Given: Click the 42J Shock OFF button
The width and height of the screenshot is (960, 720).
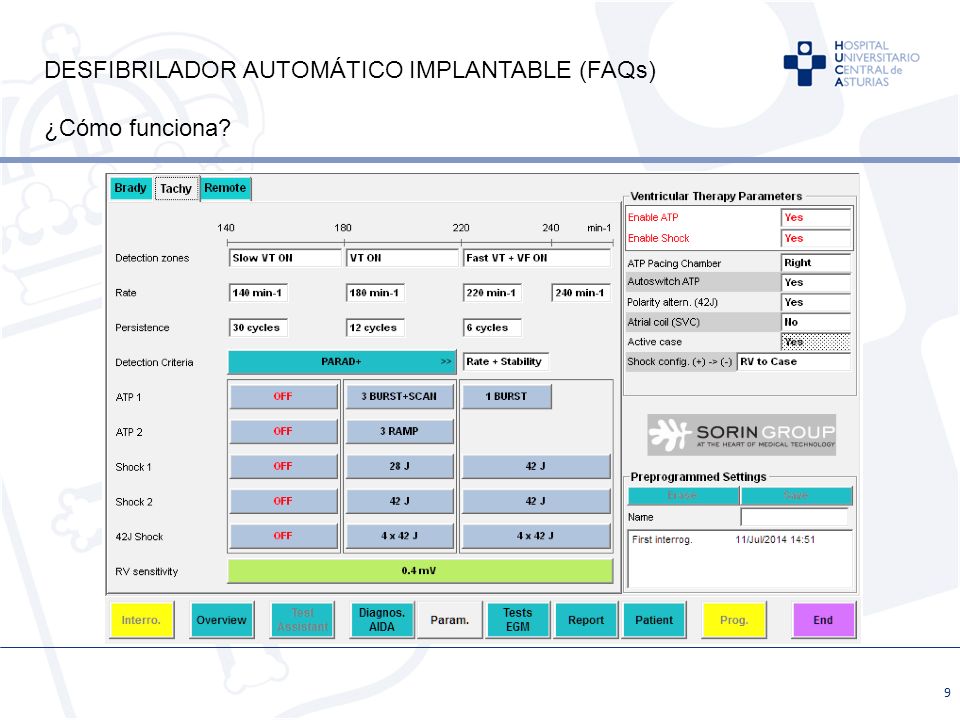Looking at the screenshot, I should 283,536.
